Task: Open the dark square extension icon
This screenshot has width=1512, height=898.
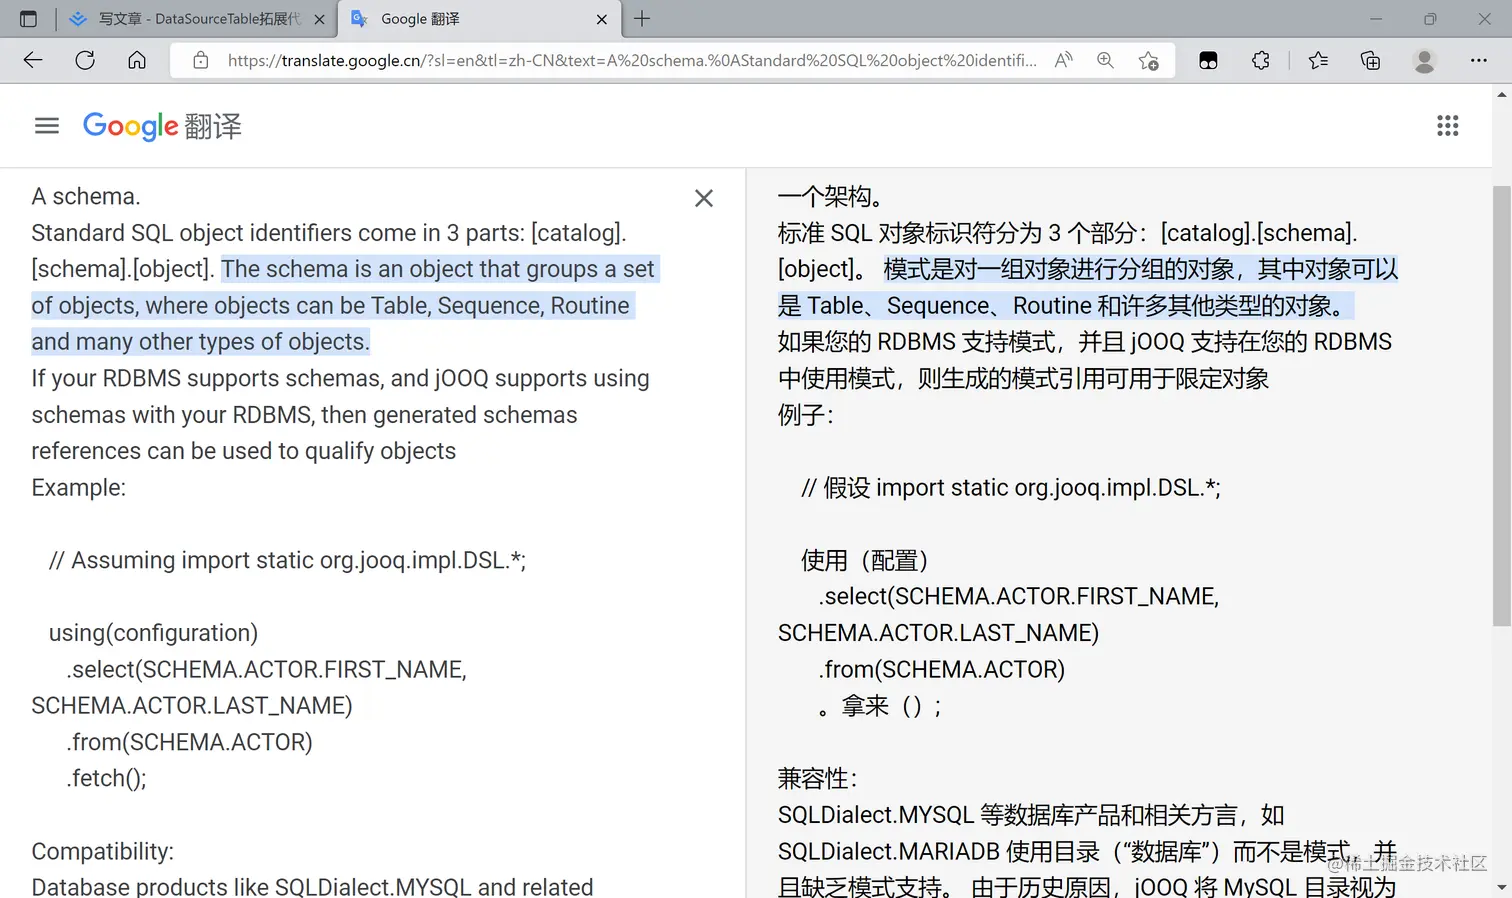Action: 1208,60
